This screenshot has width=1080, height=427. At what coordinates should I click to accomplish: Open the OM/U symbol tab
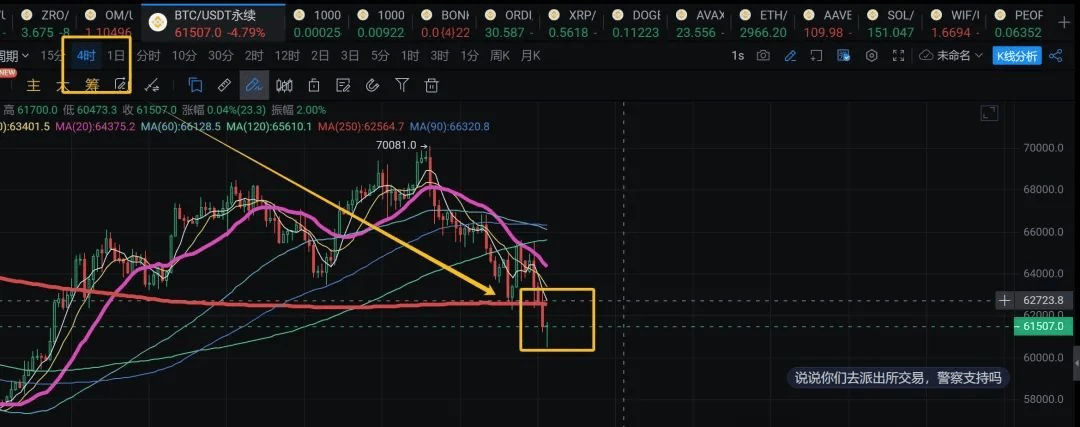[108, 23]
